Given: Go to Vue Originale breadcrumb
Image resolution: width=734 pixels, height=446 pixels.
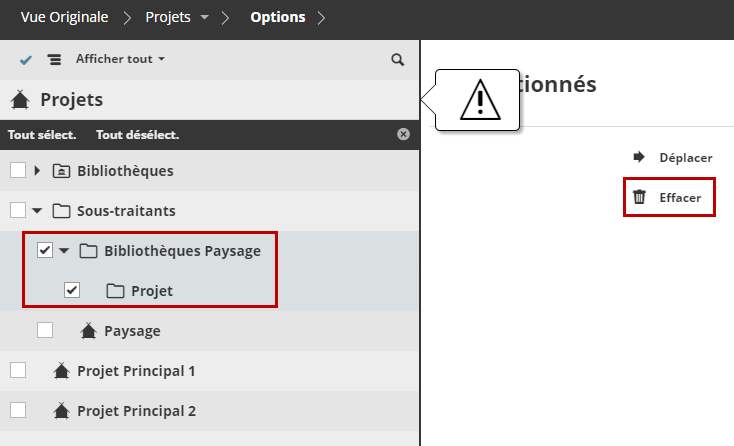Looking at the screenshot, I should 65,18.
